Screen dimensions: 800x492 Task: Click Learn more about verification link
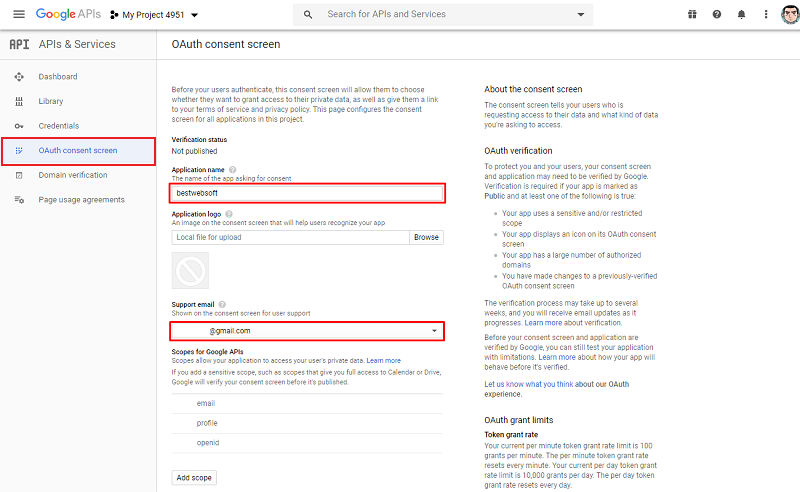pos(543,323)
